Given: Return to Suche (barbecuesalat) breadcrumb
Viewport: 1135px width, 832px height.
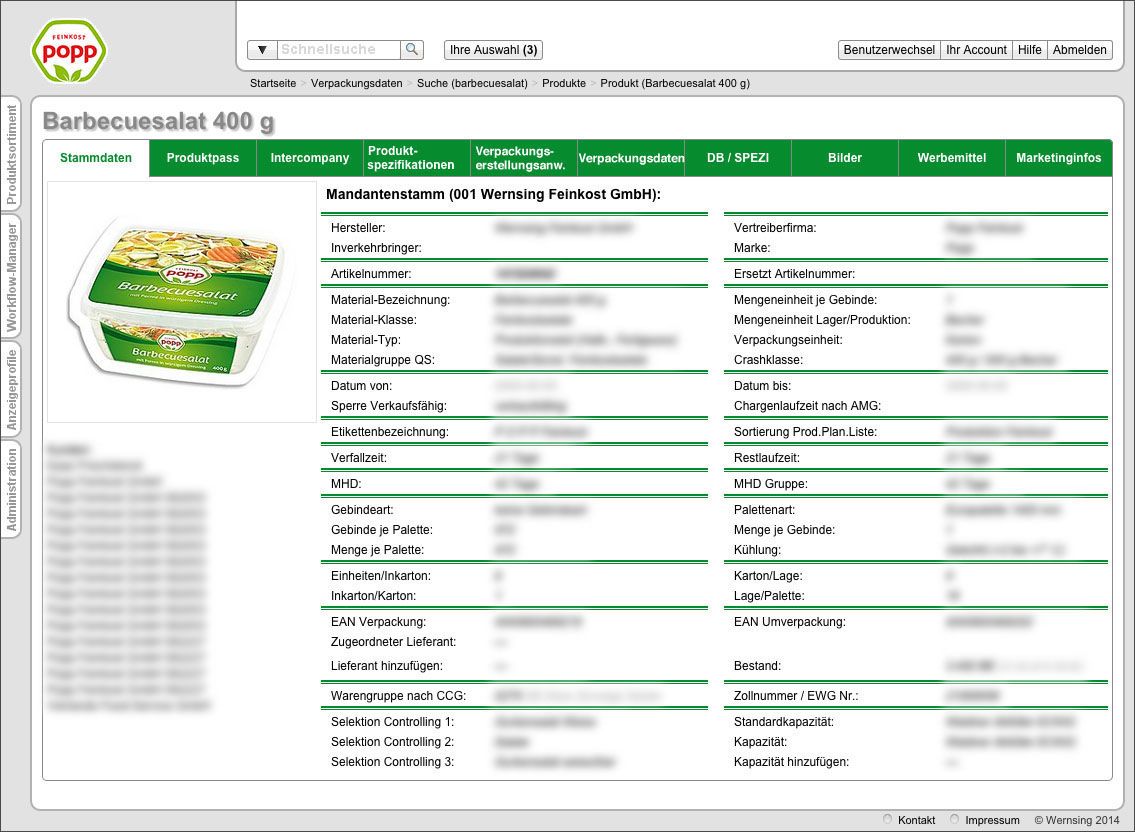Looking at the screenshot, I should click(x=472, y=83).
